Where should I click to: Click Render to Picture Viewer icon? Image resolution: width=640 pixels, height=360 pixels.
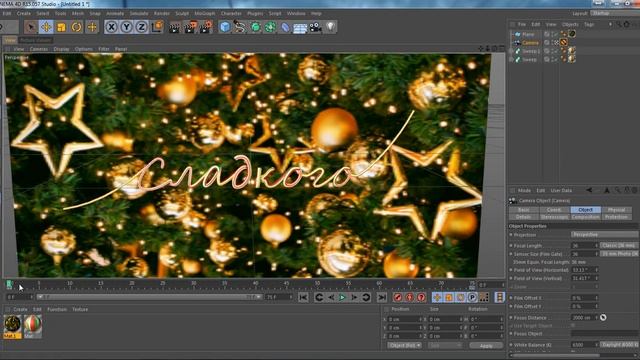[x=190, y=27]
